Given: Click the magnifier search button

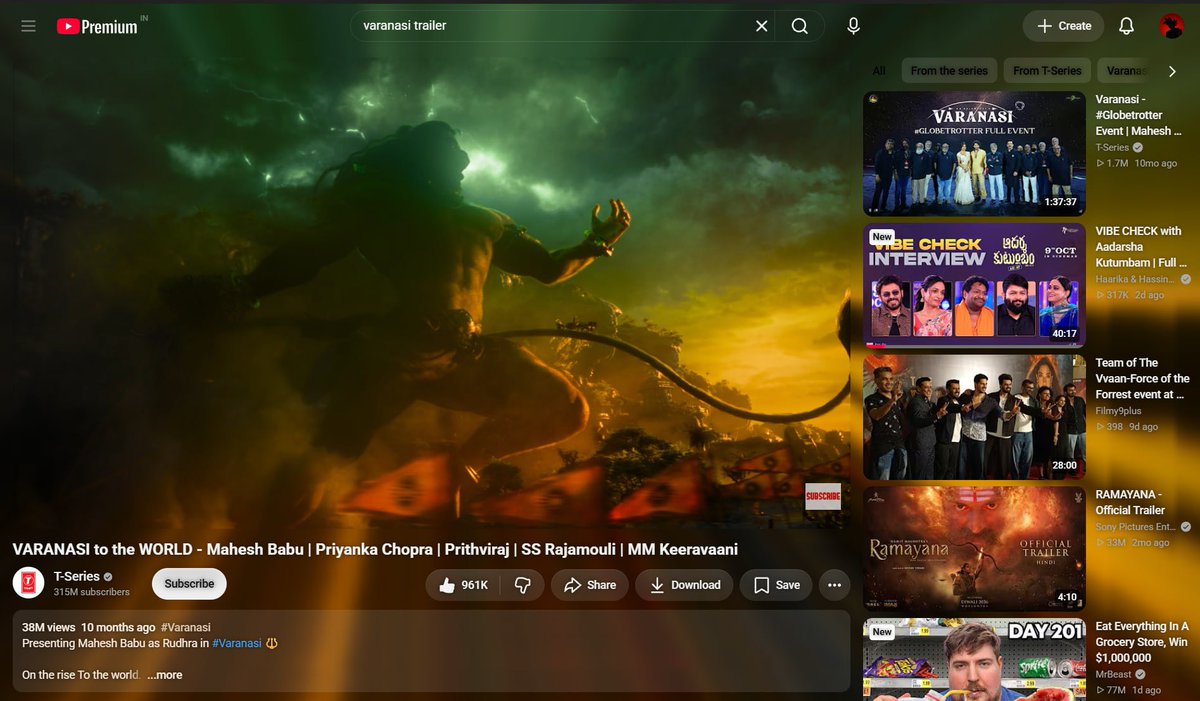Looking at the screenshot, I should (800, 26).
